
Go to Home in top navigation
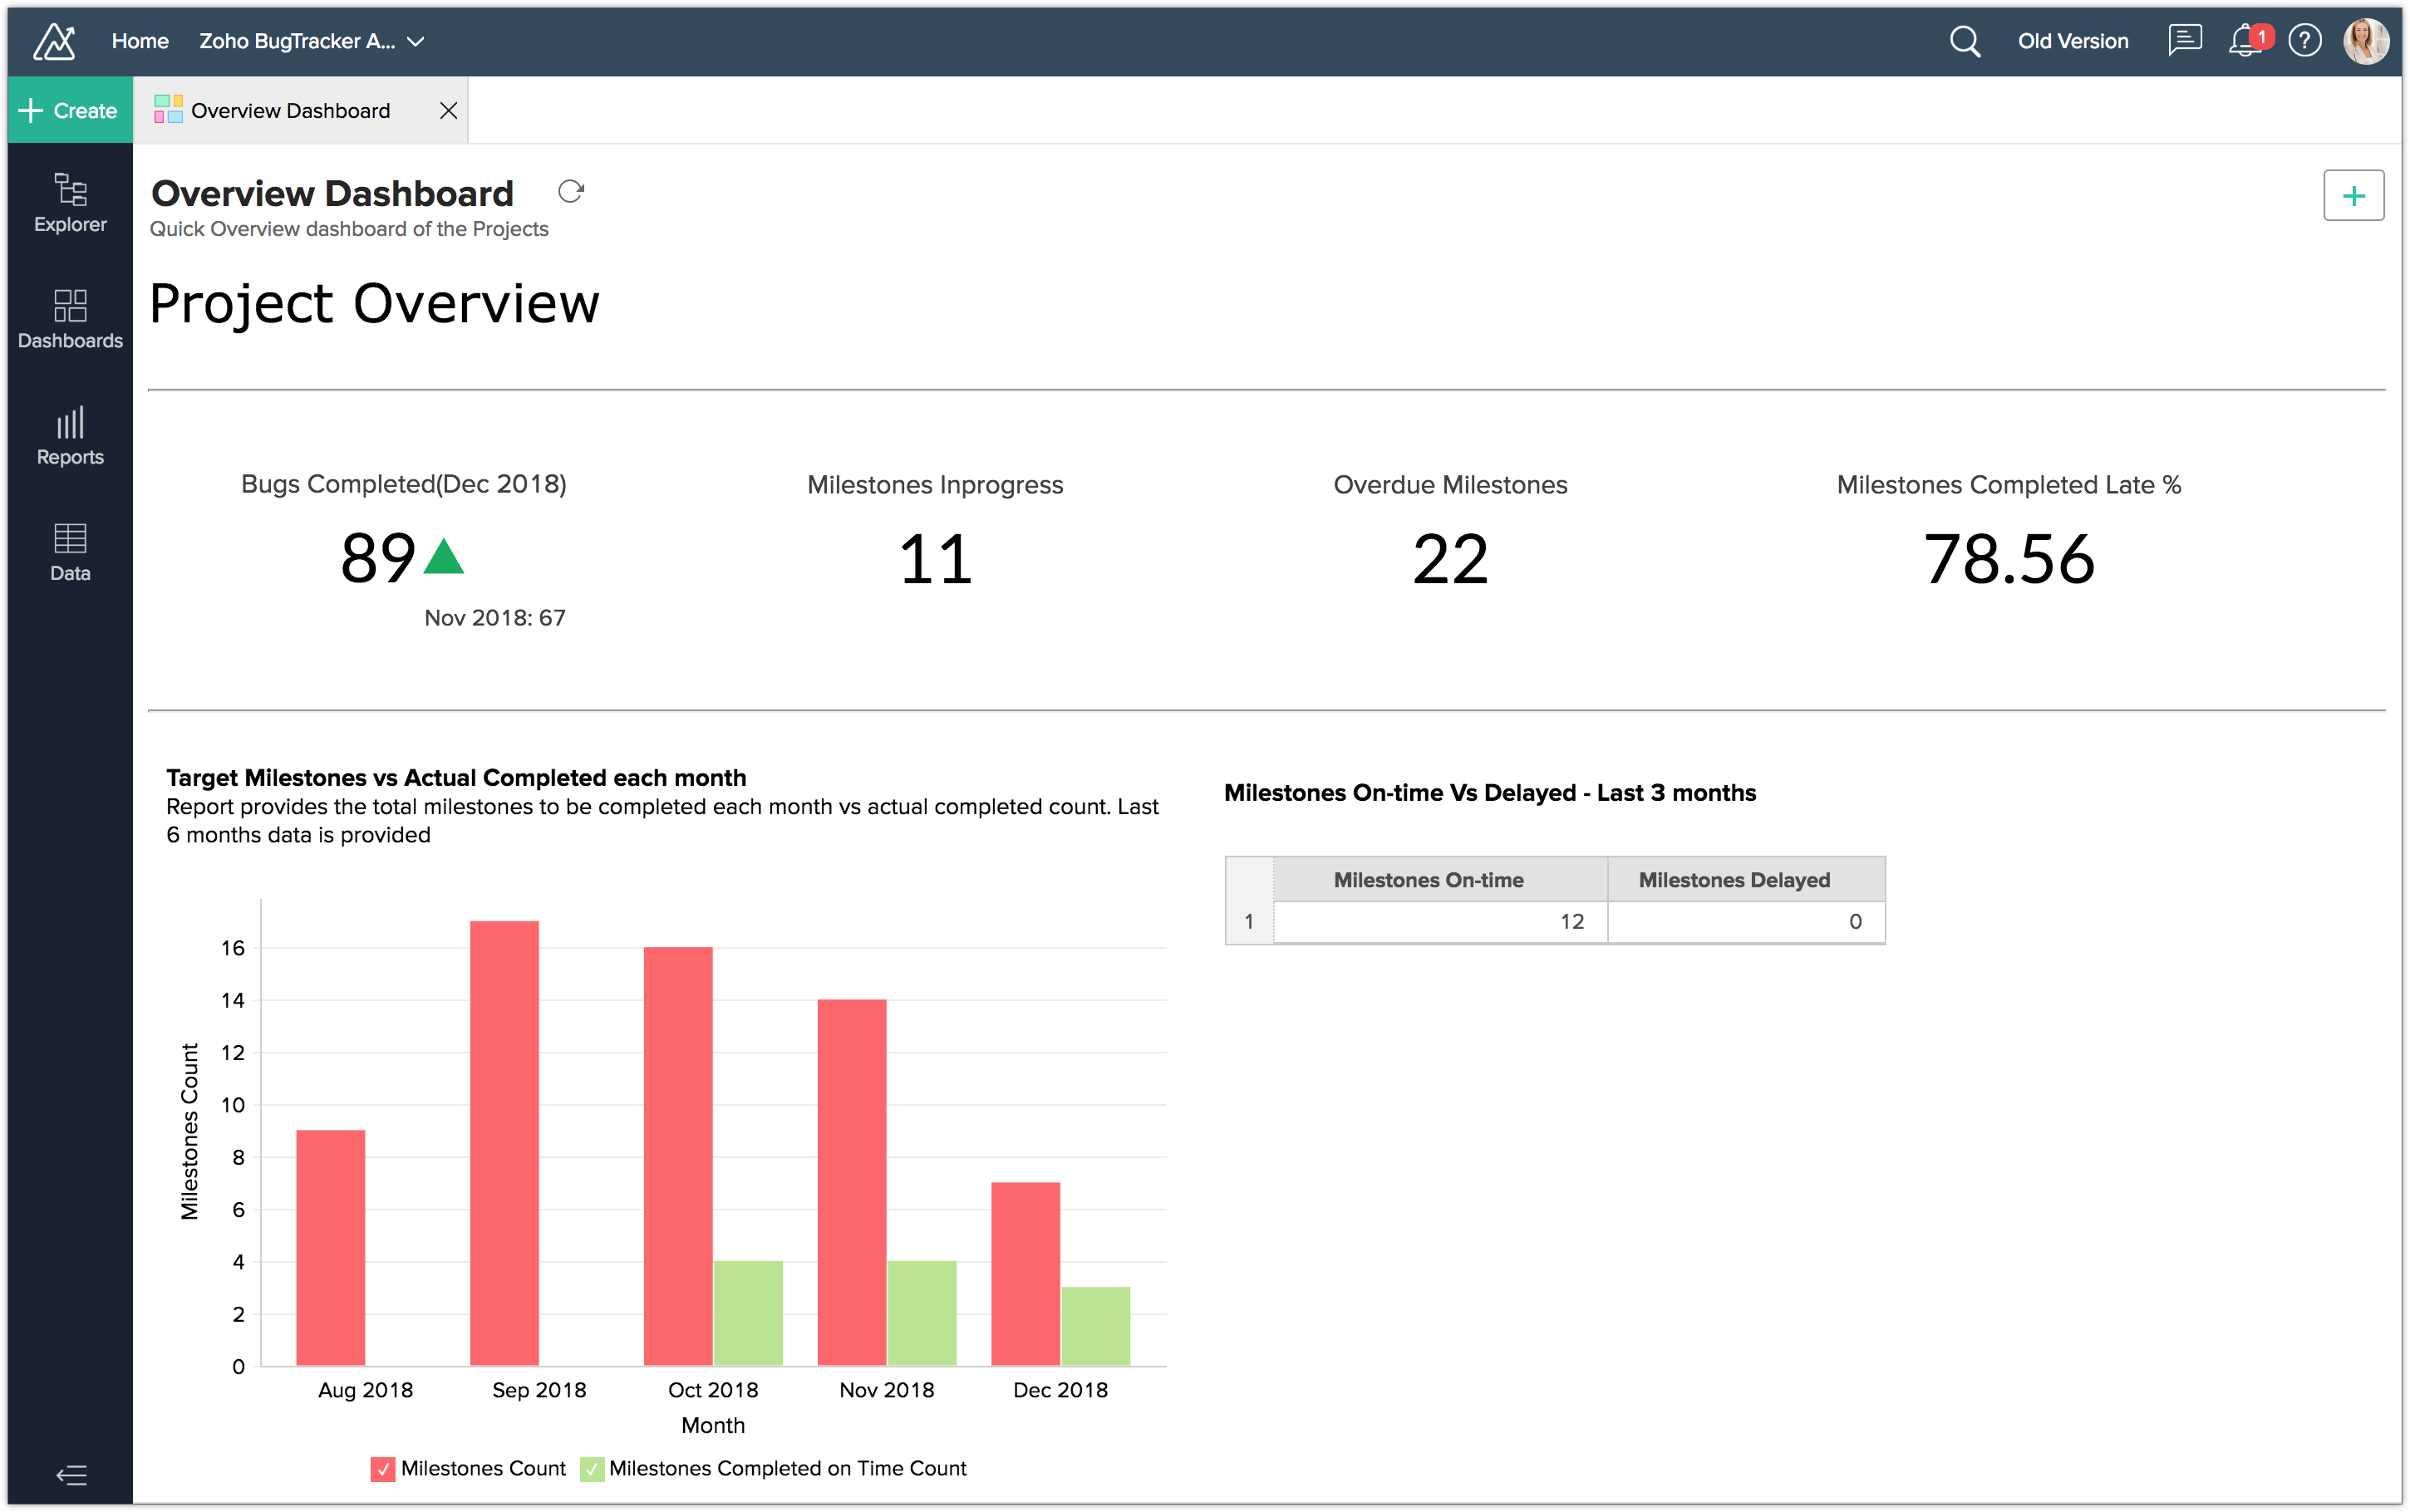140,41
